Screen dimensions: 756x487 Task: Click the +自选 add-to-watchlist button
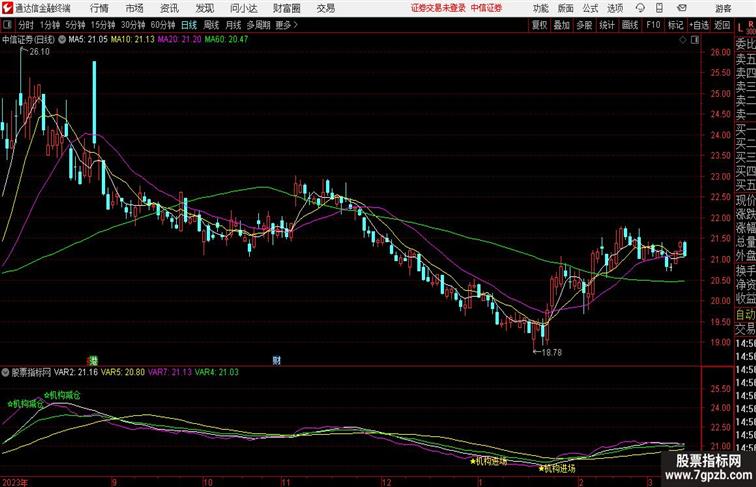[x=699, y=25]
